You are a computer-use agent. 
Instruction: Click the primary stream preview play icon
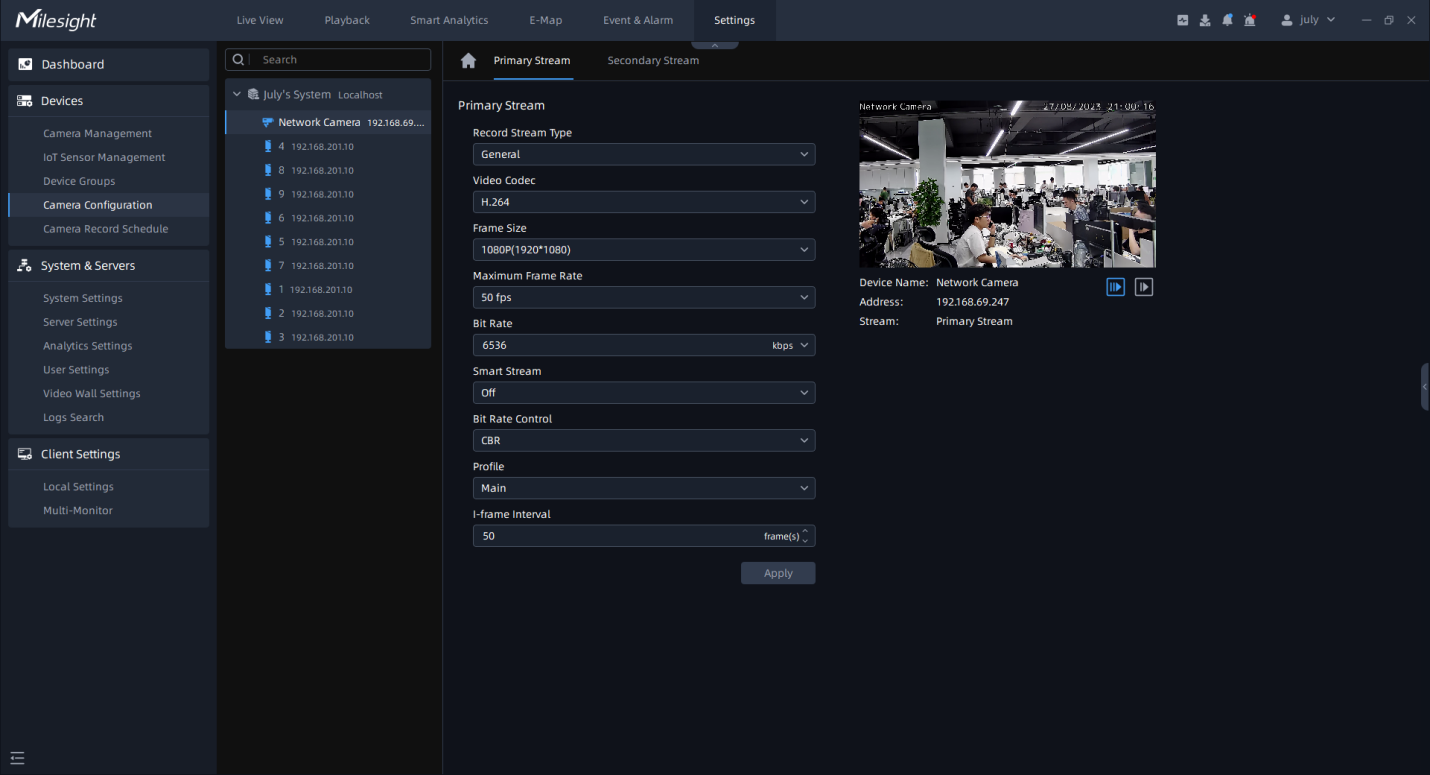point(1115,287)
